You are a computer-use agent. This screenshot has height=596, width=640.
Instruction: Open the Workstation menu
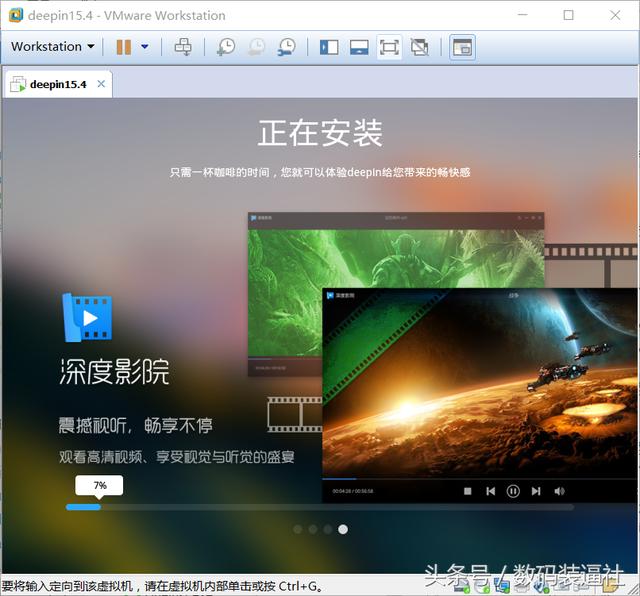53,47
